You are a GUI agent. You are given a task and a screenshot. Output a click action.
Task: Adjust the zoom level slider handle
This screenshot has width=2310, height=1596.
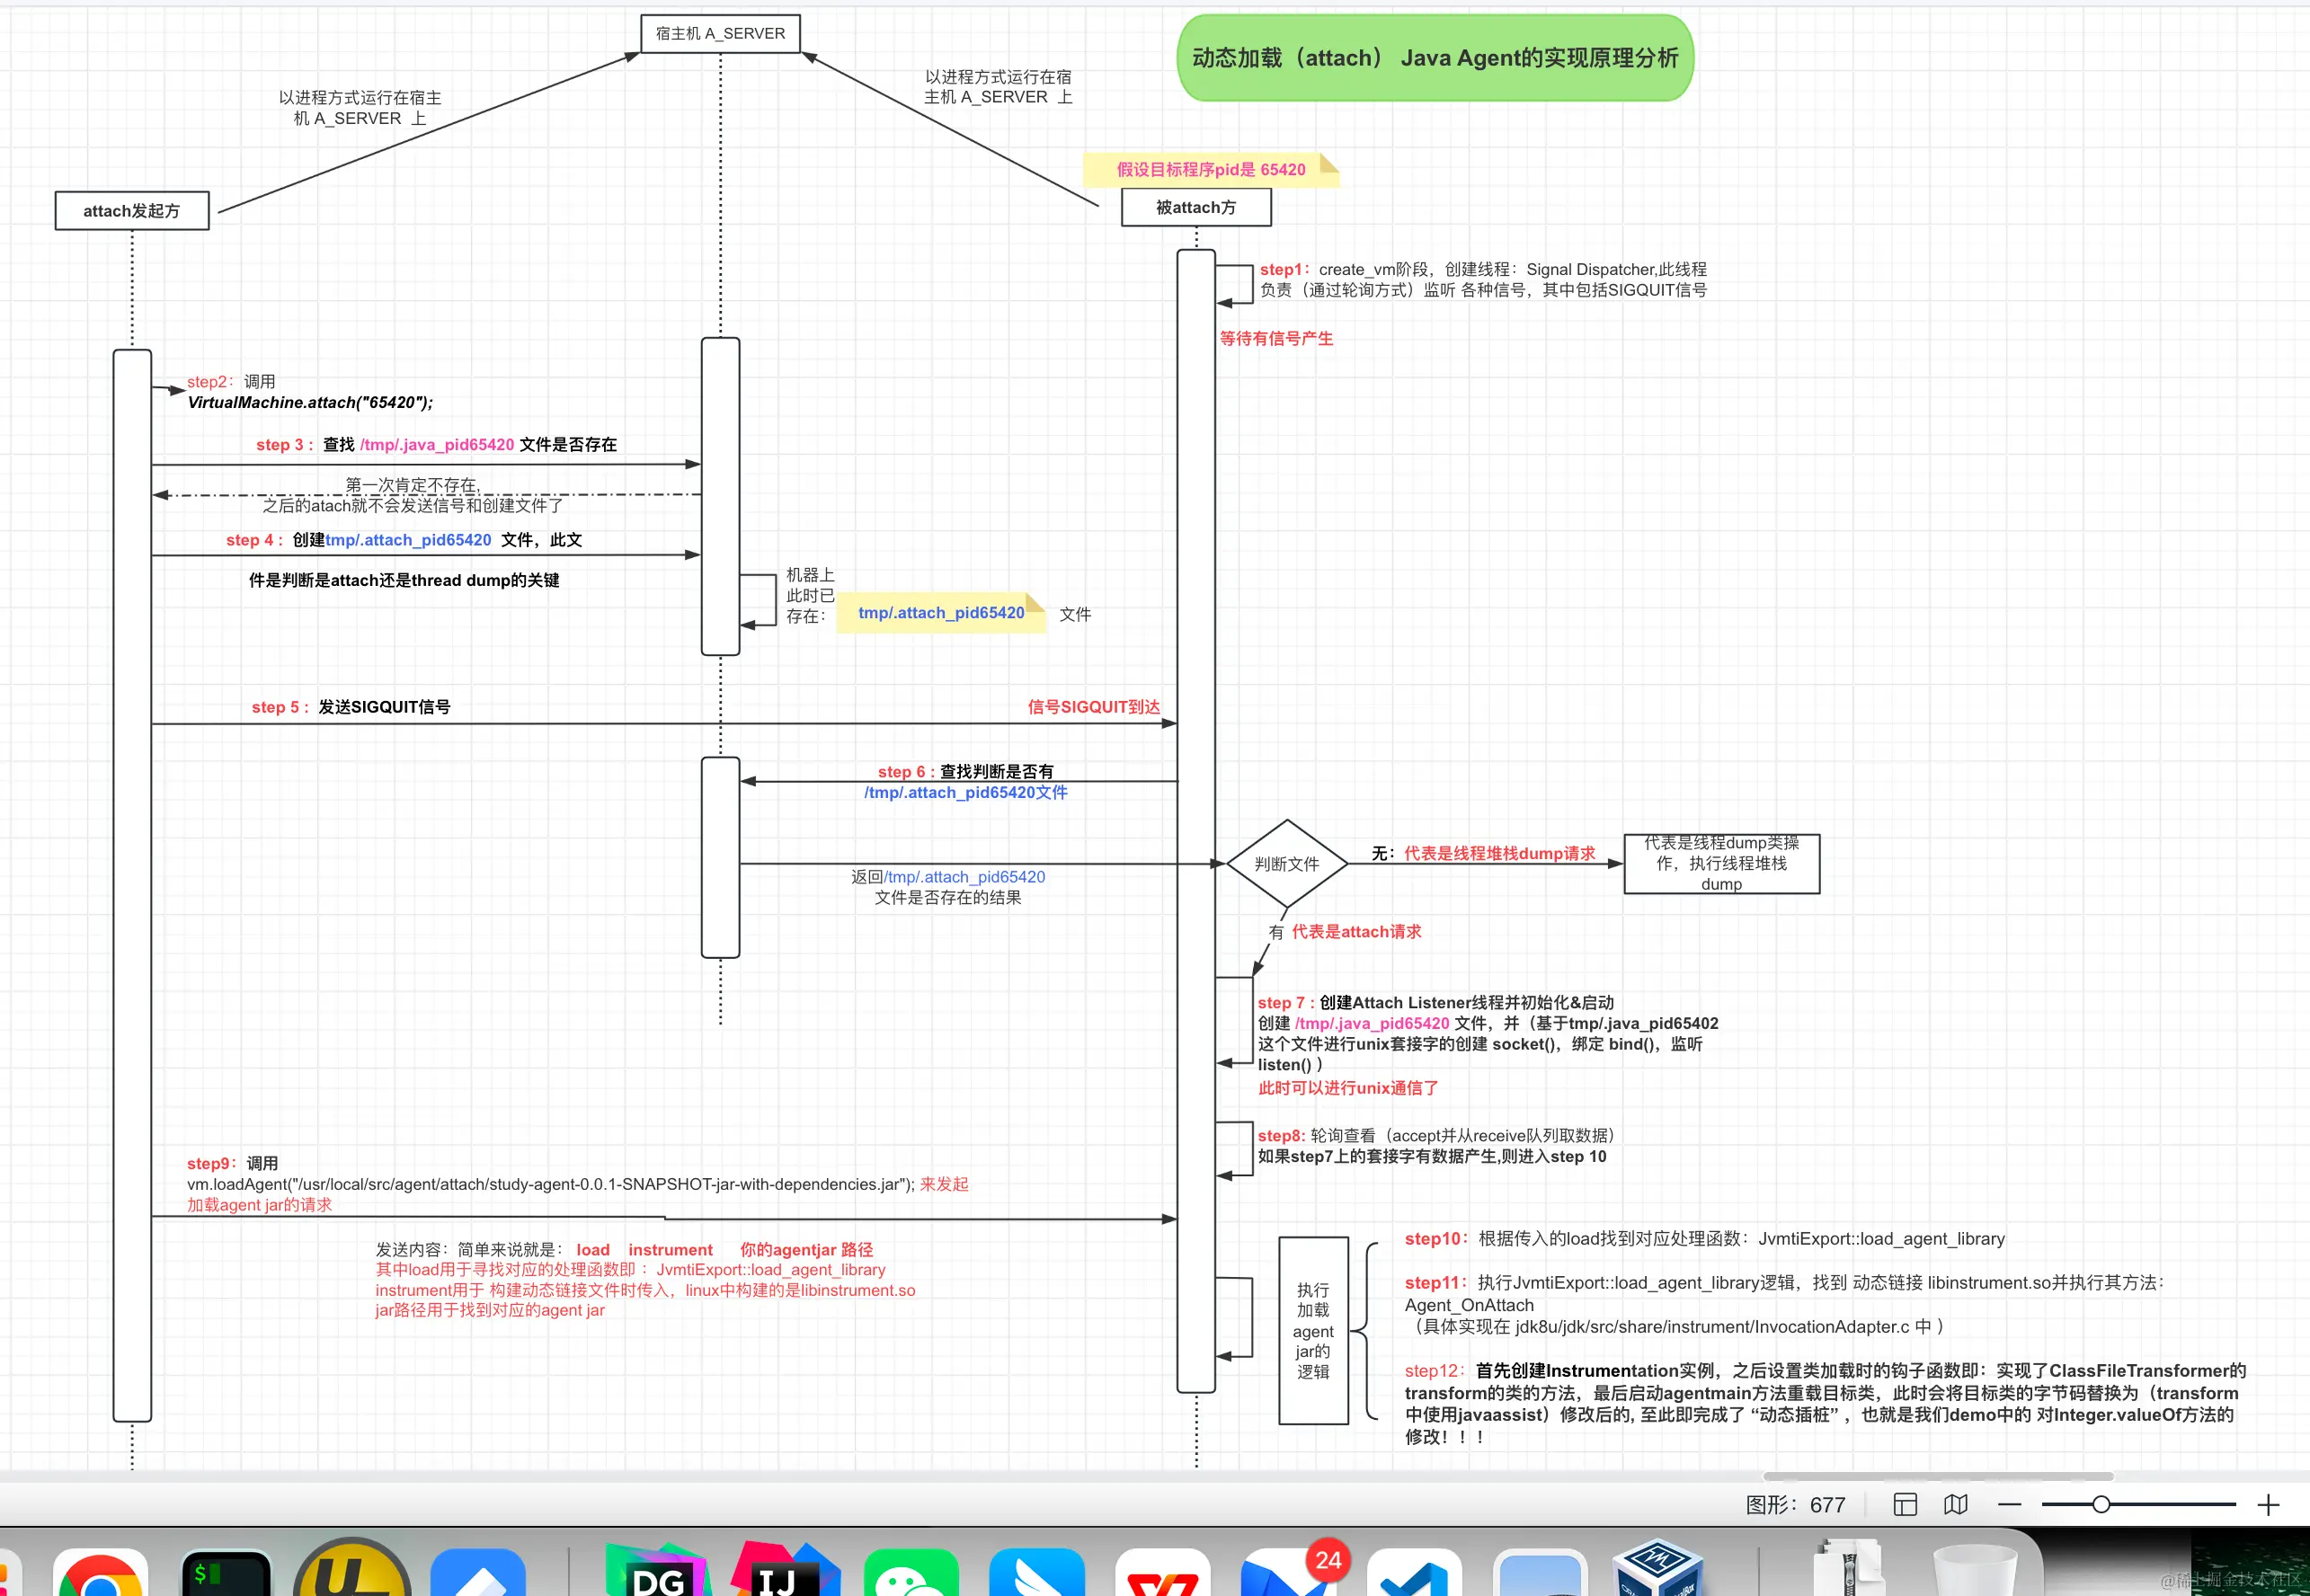[x=2101, y=1504]
